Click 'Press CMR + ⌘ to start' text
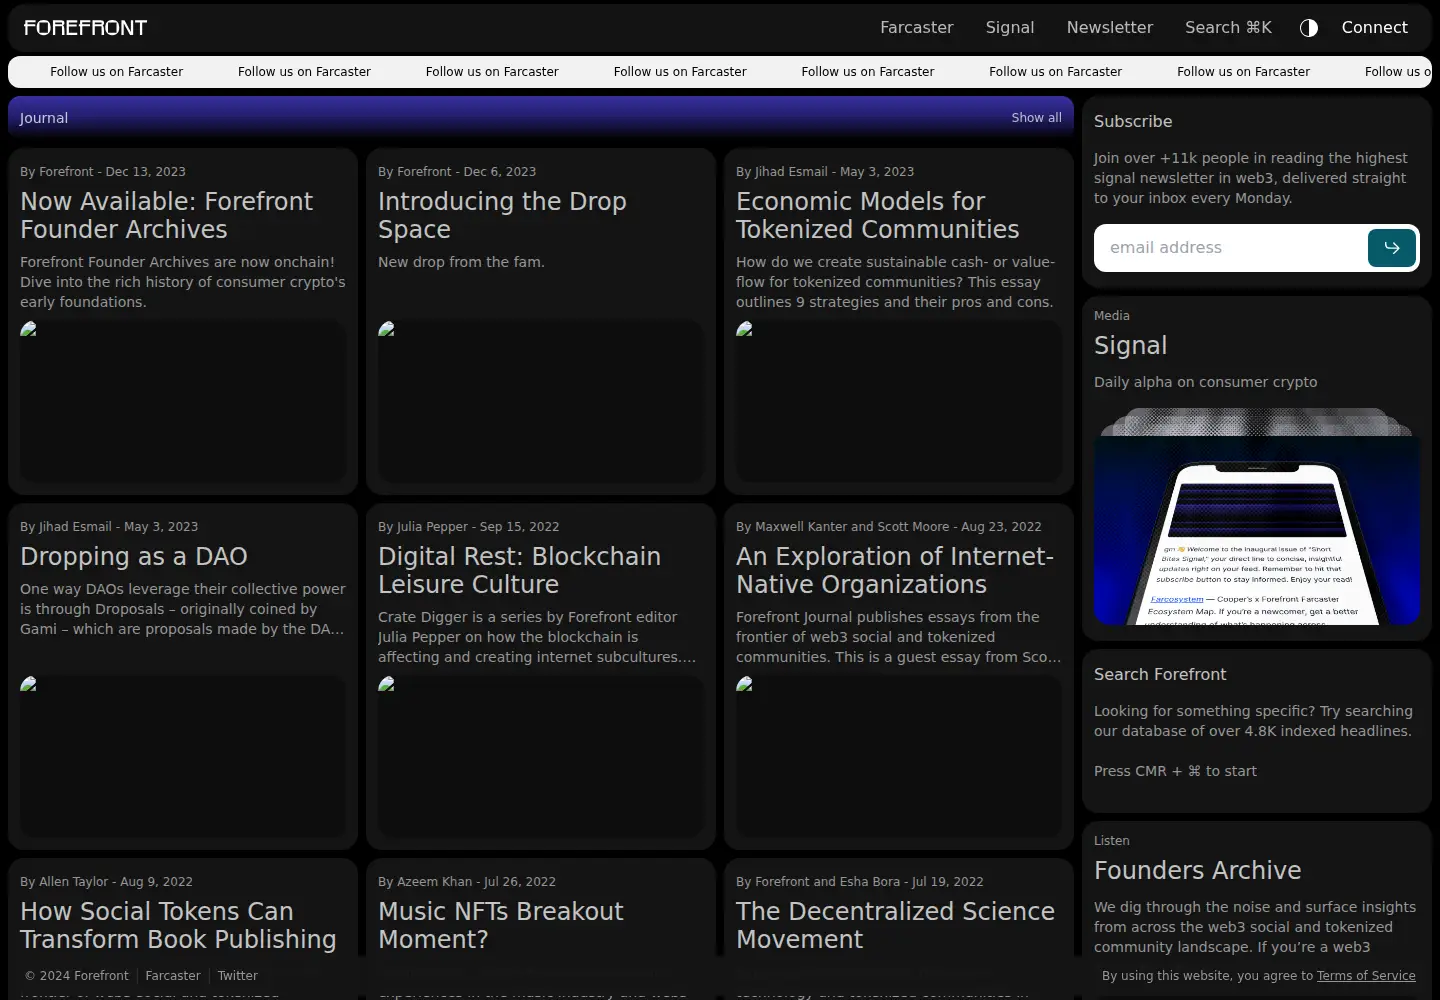 (x=1175, y=771)
